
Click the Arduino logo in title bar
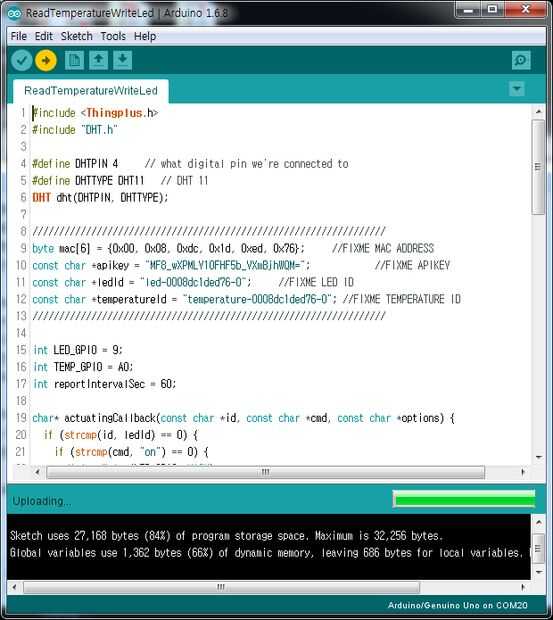(14, 13)
